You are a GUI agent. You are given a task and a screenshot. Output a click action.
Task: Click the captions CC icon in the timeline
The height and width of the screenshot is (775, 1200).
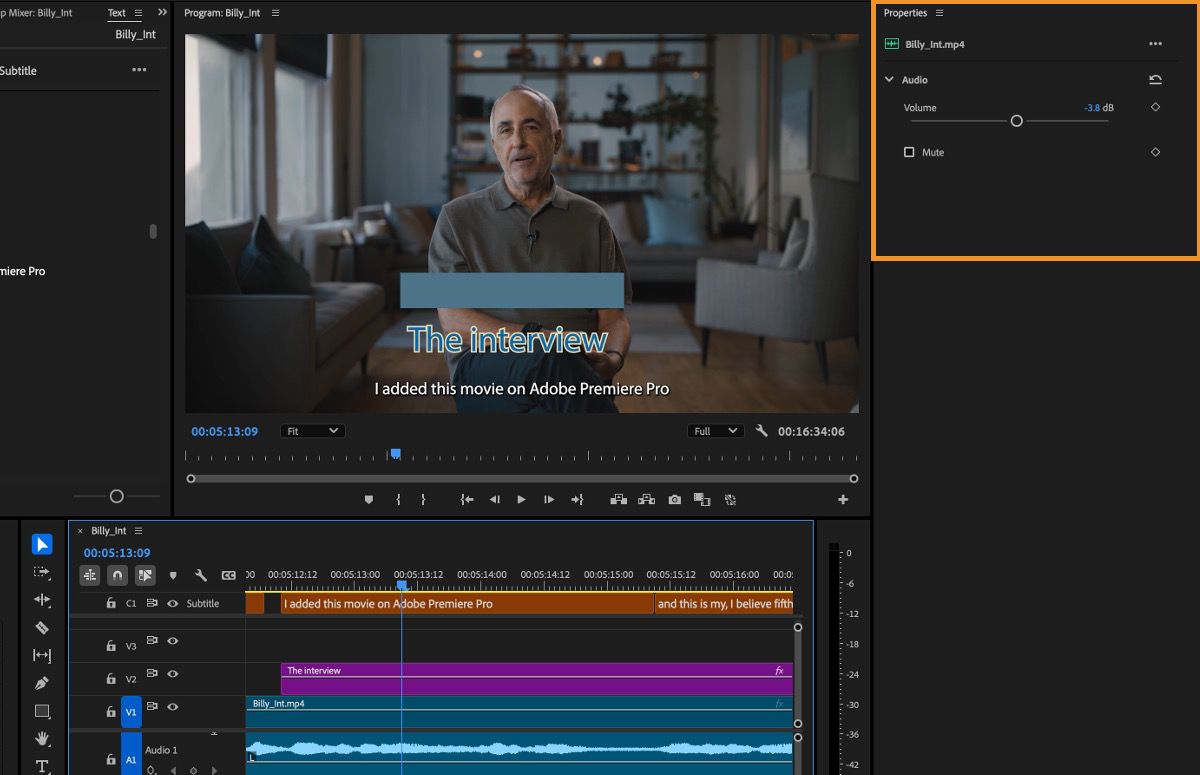[229, 575]
